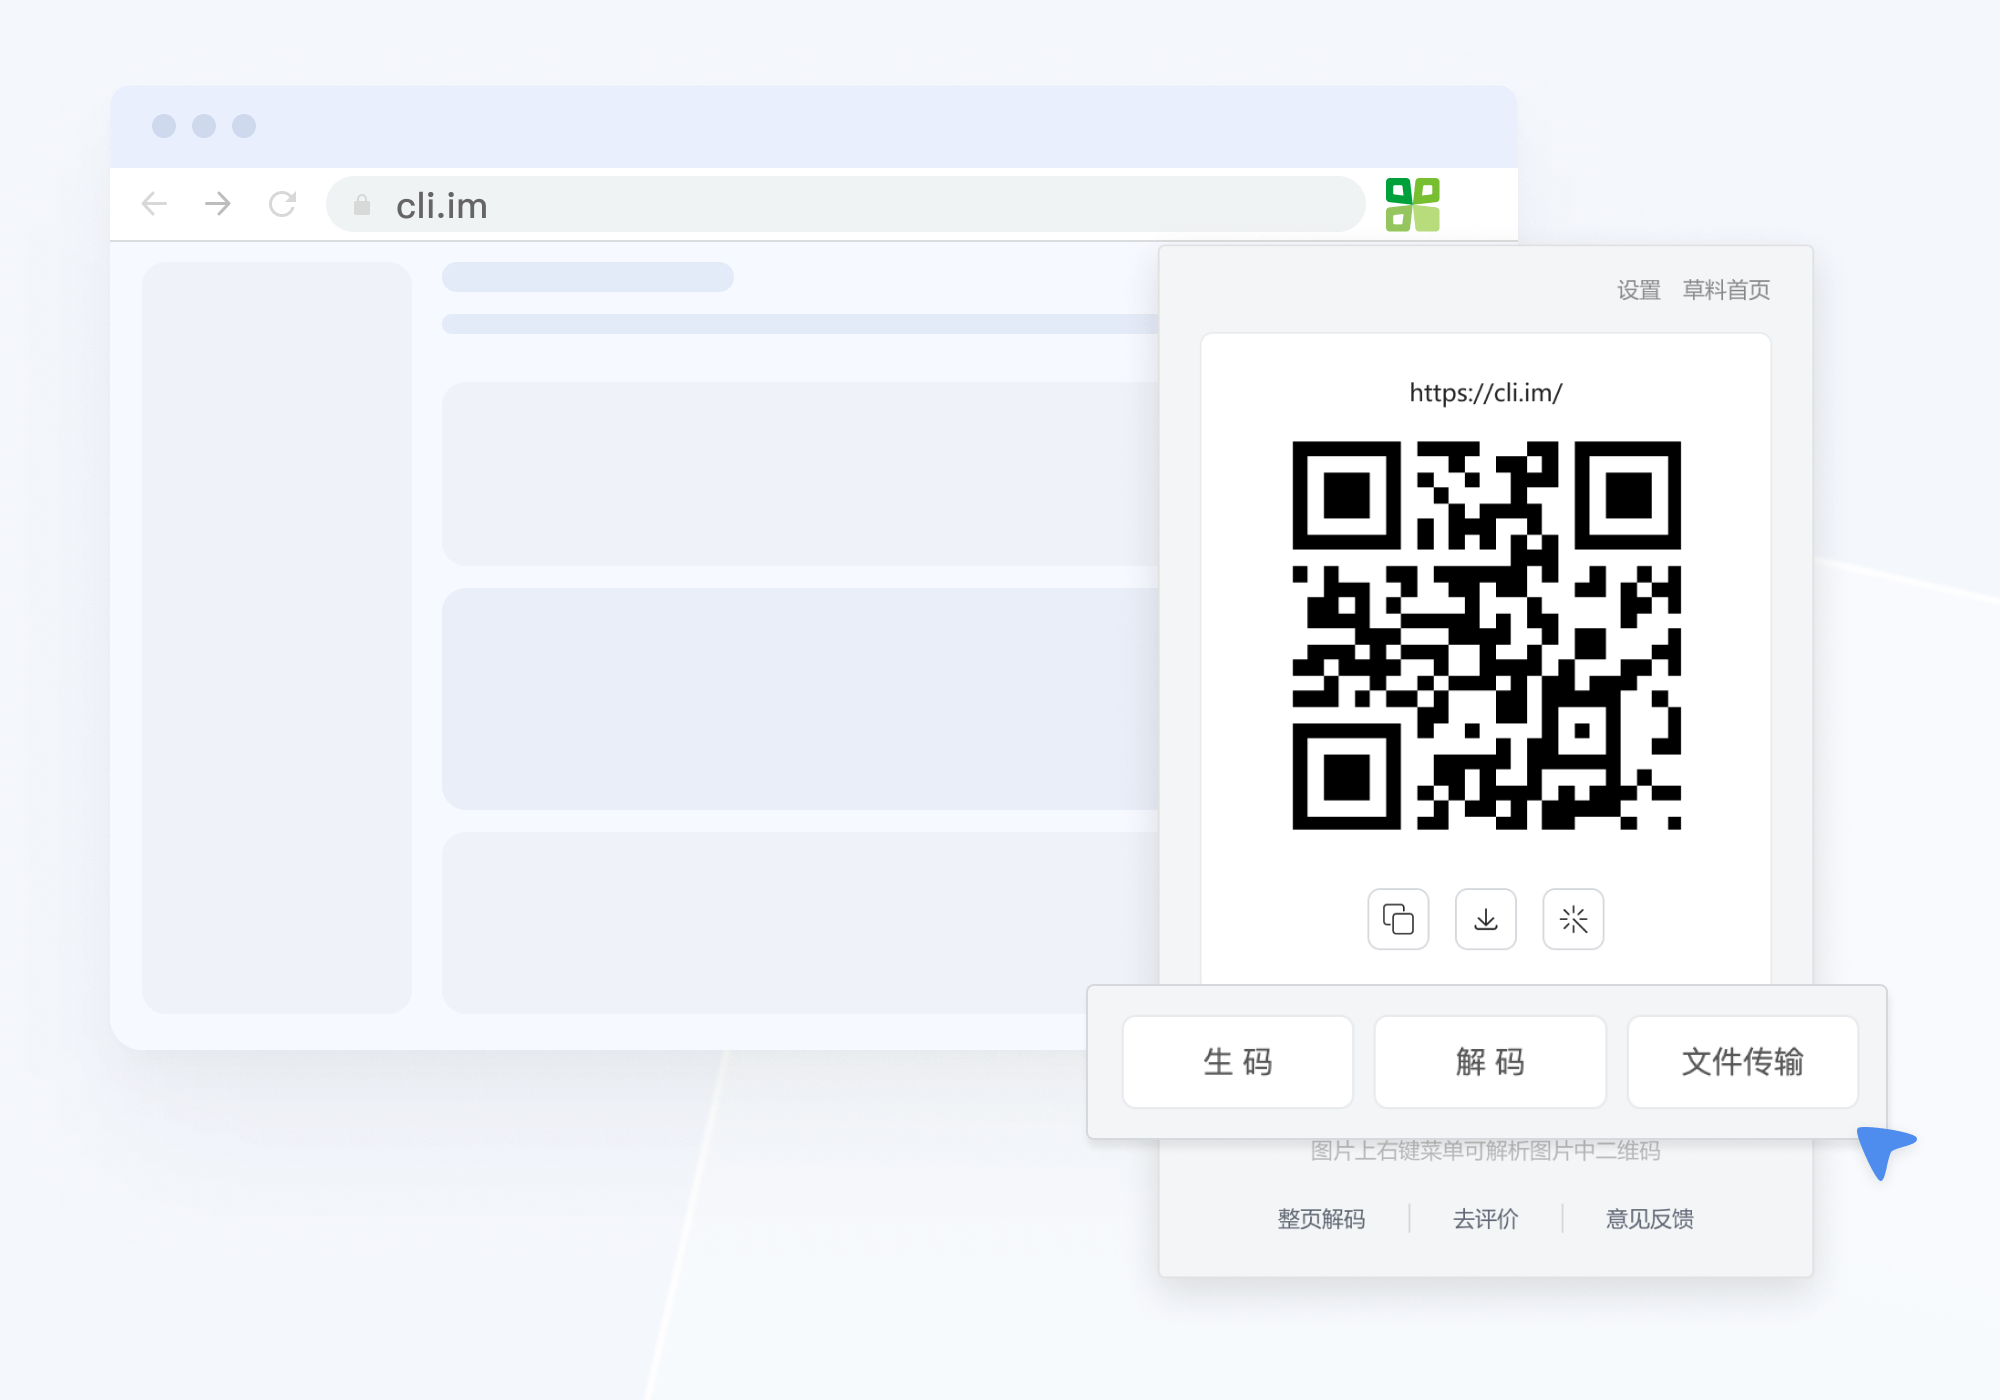Copy the QR code with copy icon
2000x1400 pixels.
1397,919
